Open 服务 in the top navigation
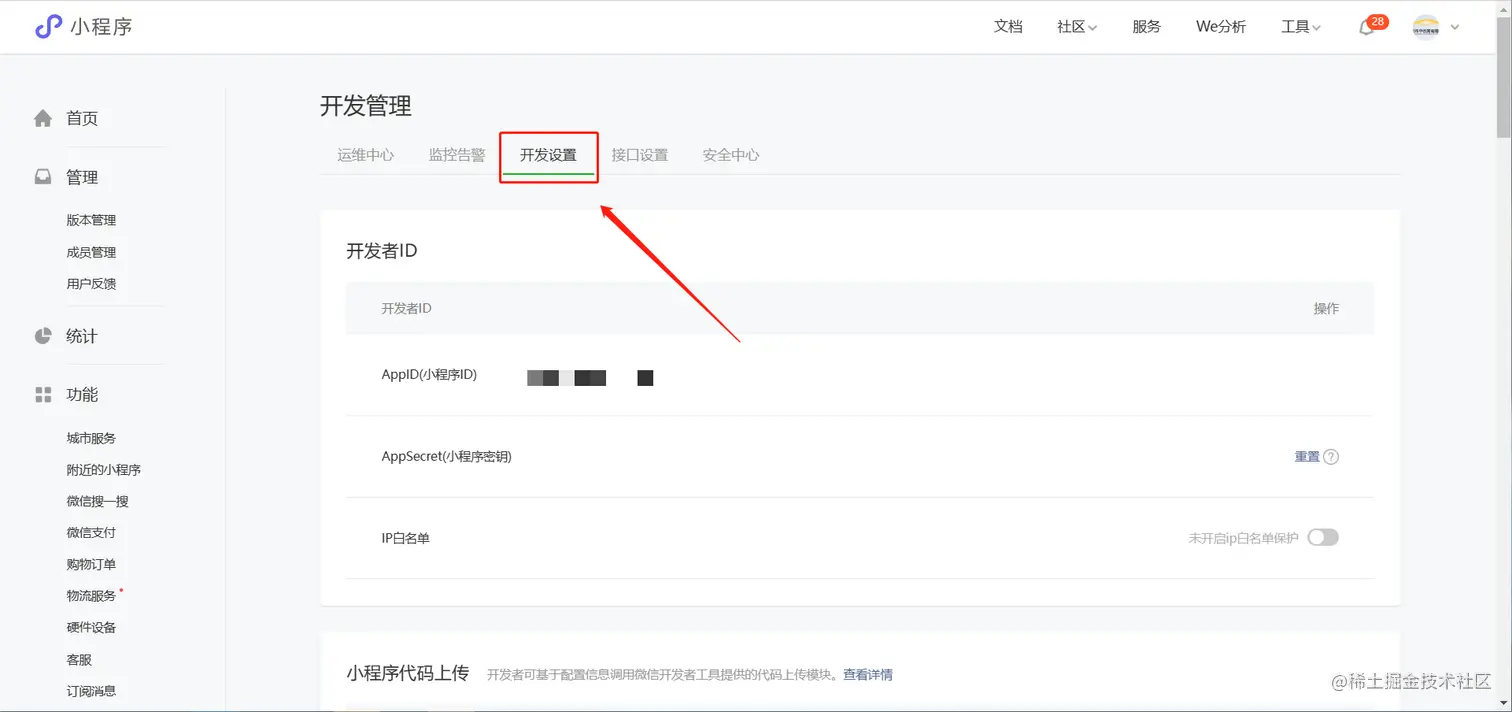 click(x=1147, y=27)
